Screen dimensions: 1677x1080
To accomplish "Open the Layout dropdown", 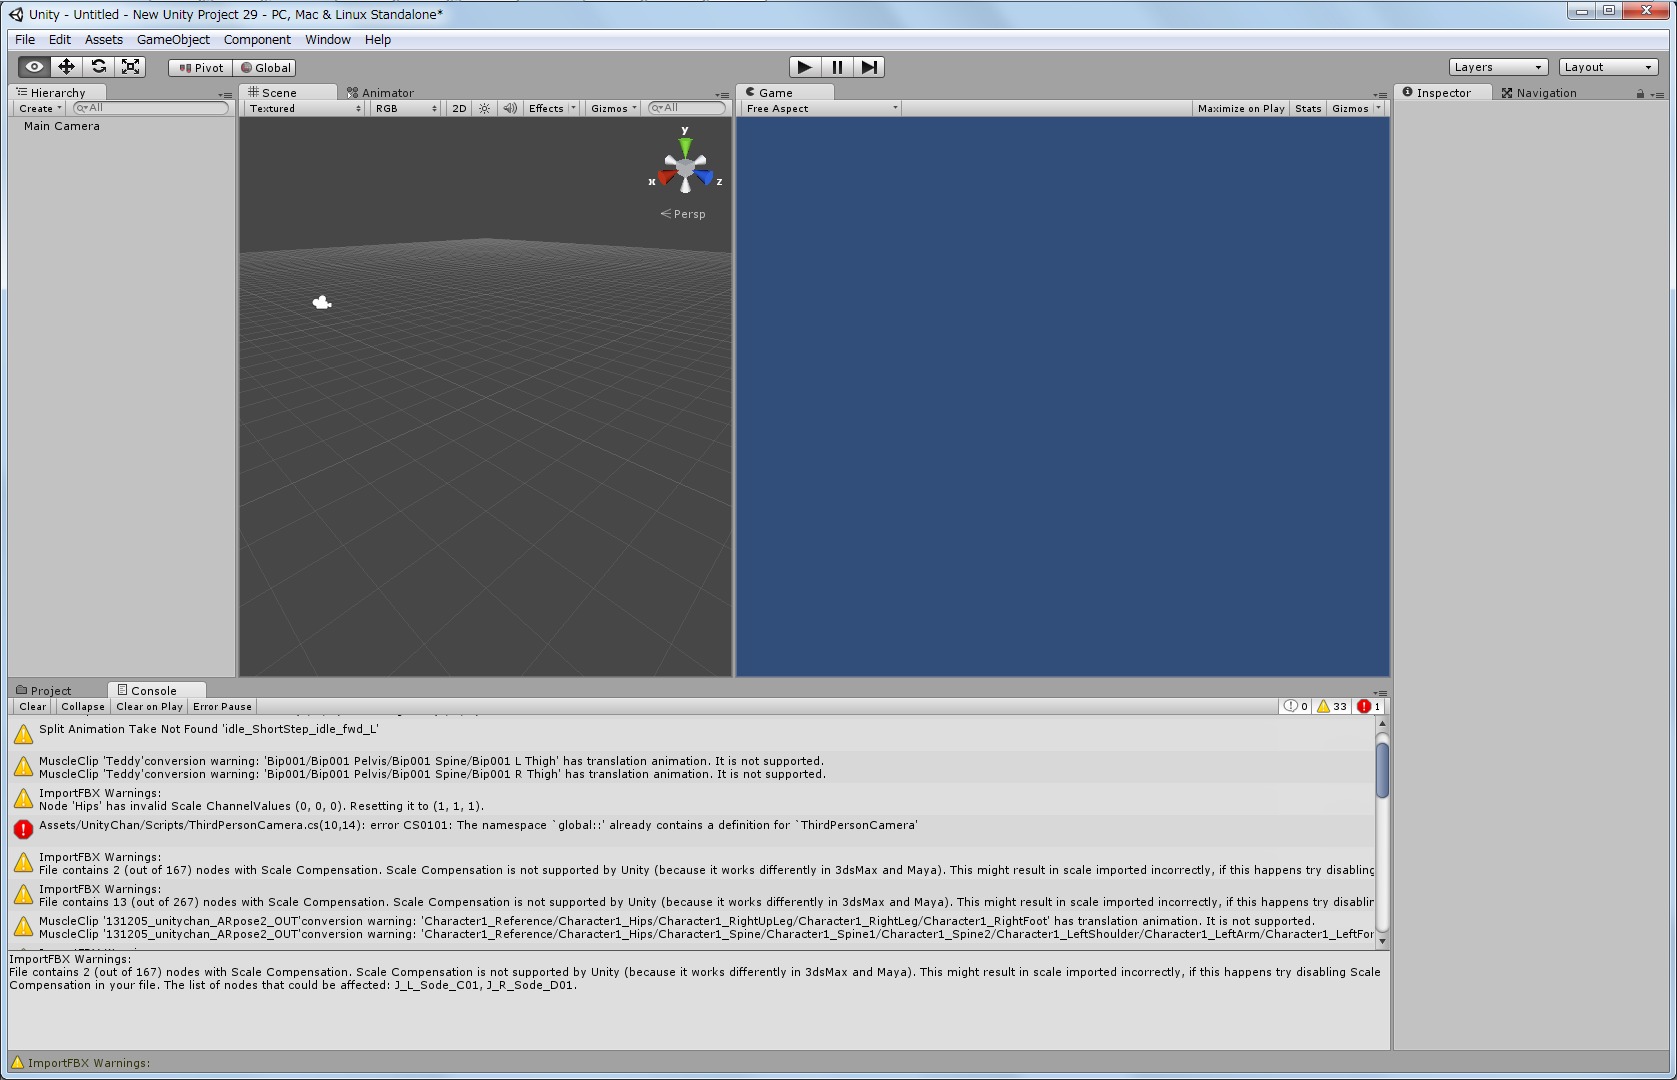I will click(x=1608, y=67).
